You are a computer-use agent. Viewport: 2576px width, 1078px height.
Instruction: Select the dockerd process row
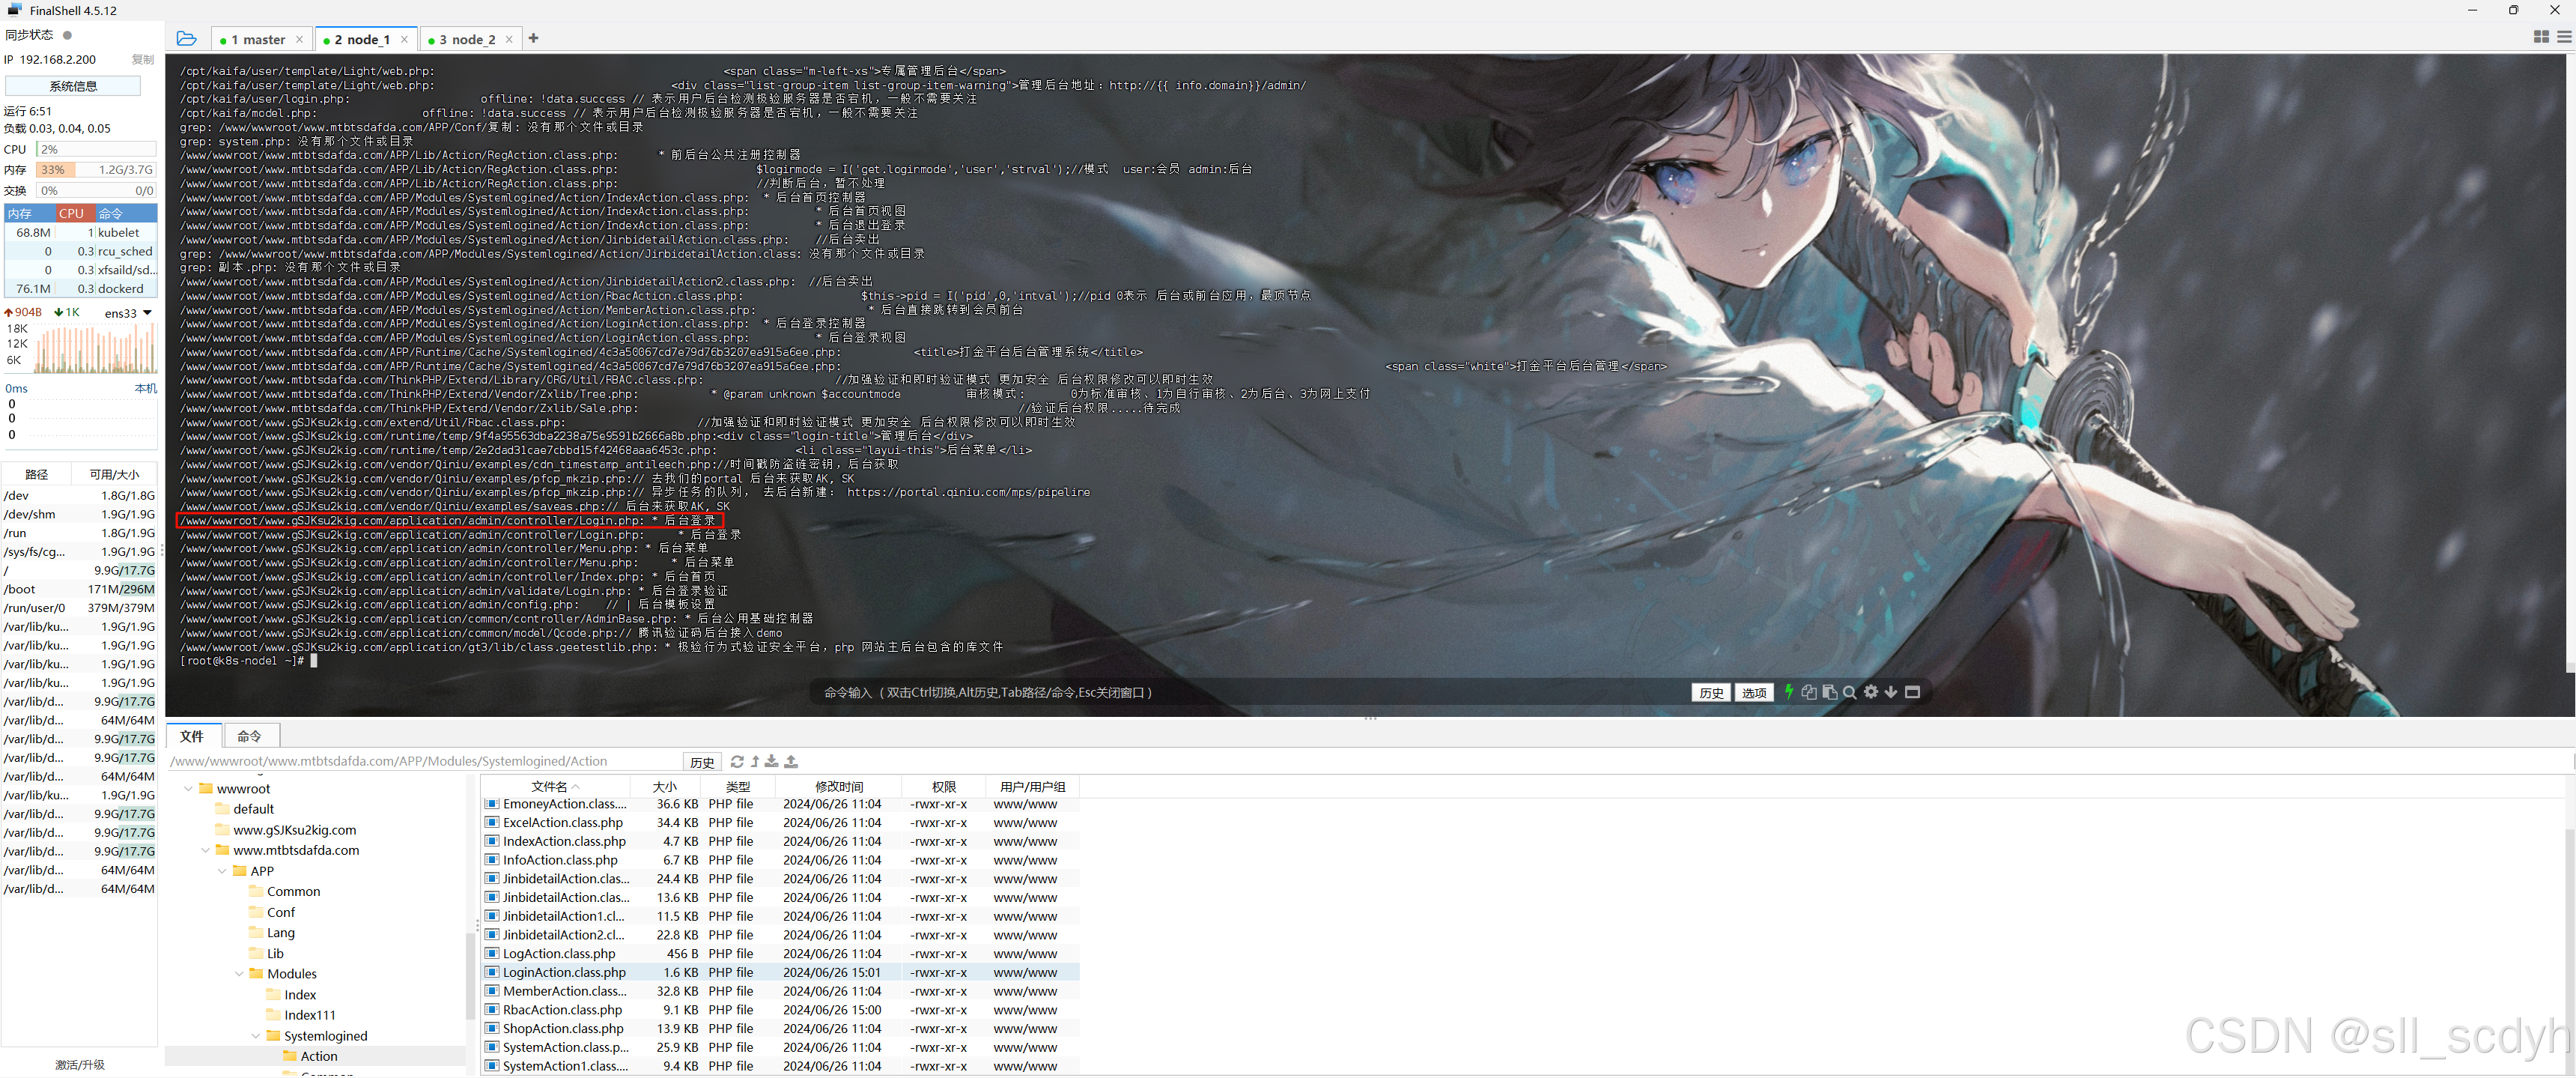[x=81, y=289]
